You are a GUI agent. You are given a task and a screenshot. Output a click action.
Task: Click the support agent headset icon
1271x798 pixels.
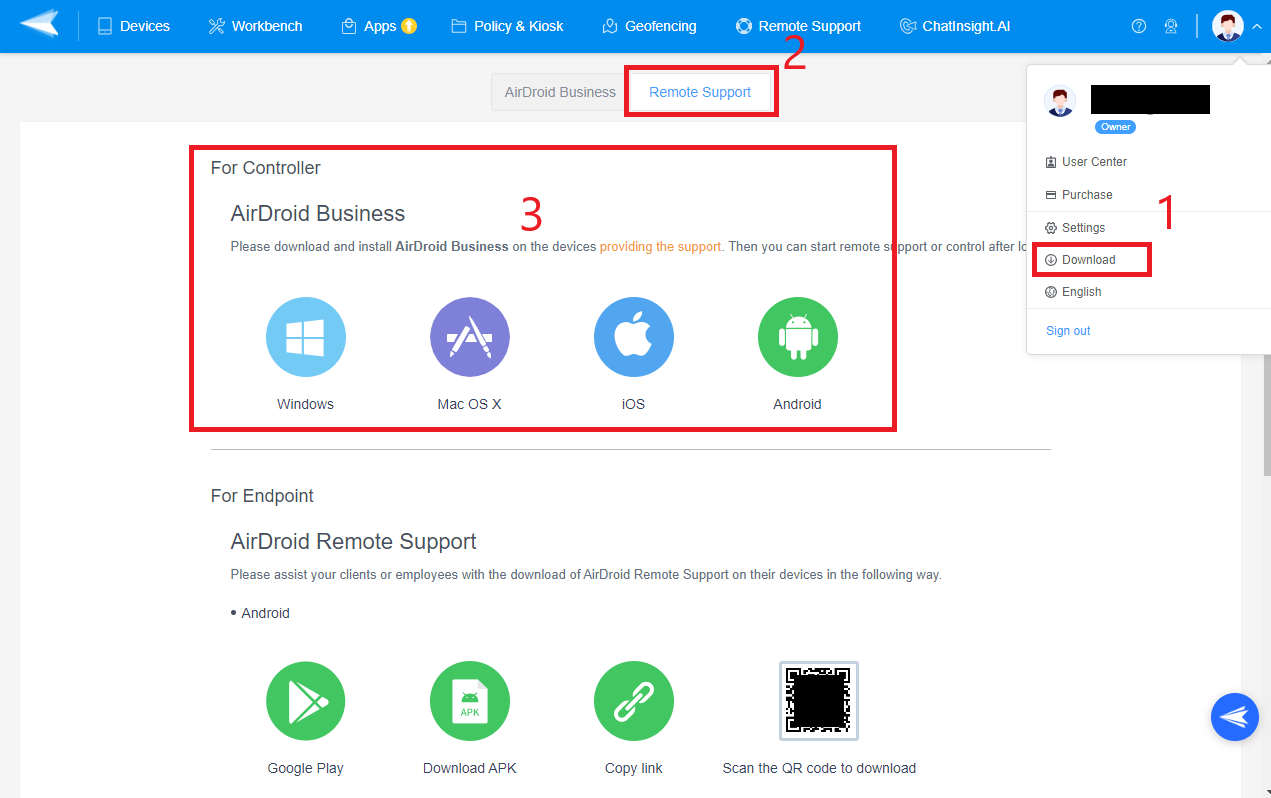coord(1171,26)
